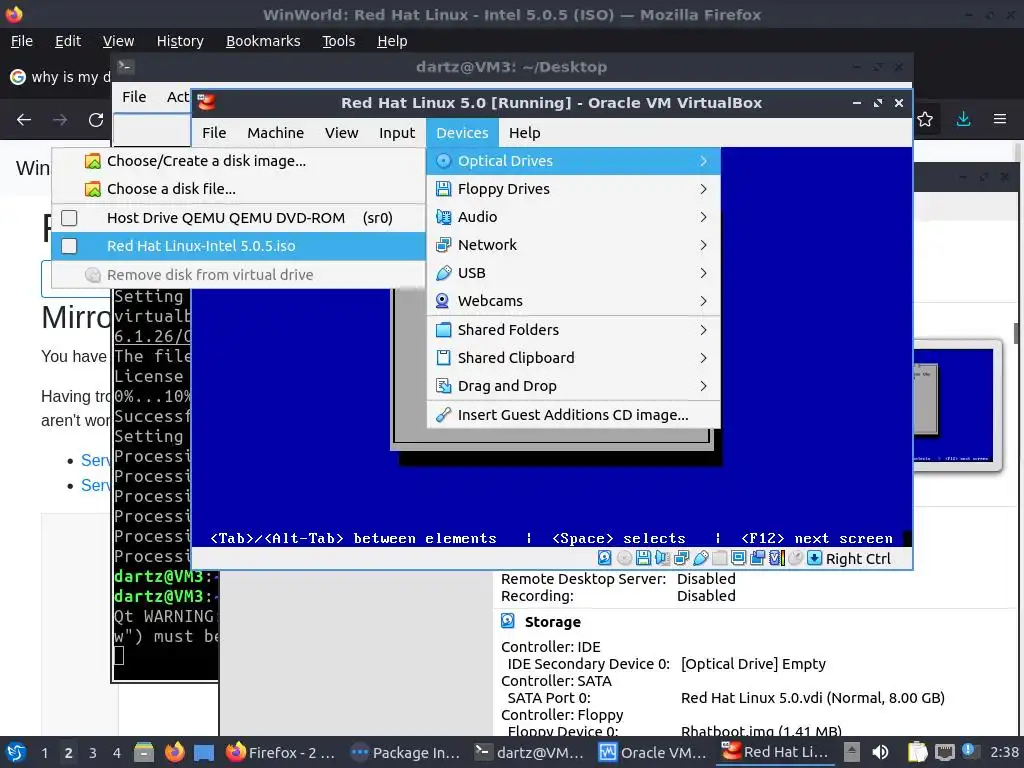The width and height of the screenshot is (1024, 768).
Task: Switch to the dartz@VM terminal taskbar button
Action: [529, 752]
